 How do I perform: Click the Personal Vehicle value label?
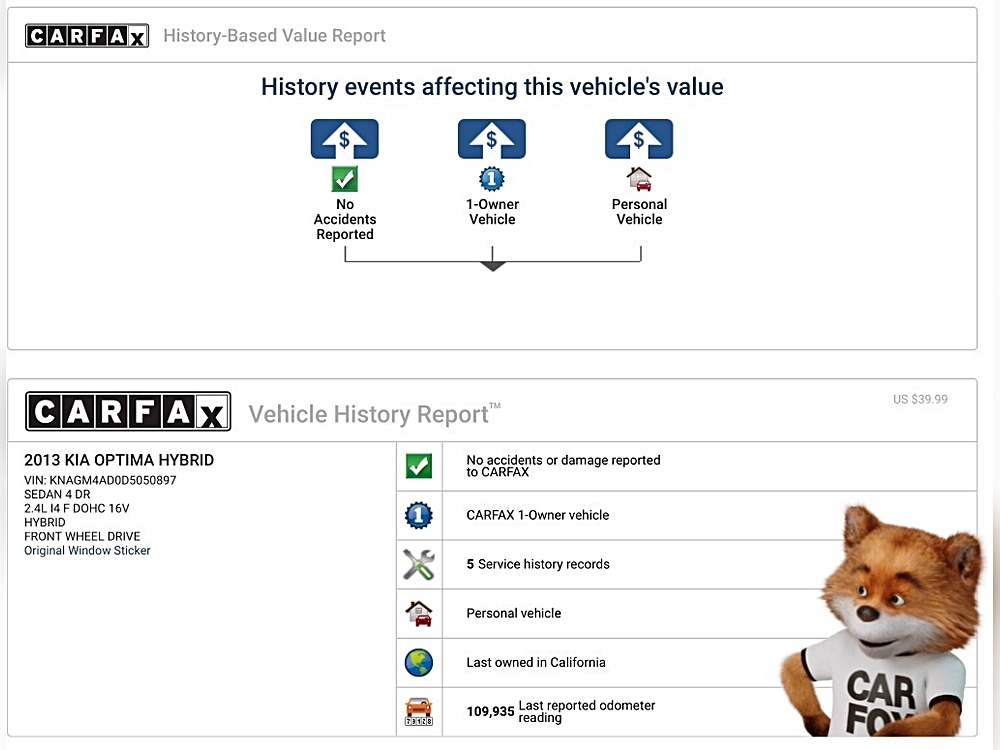(639, 212)
